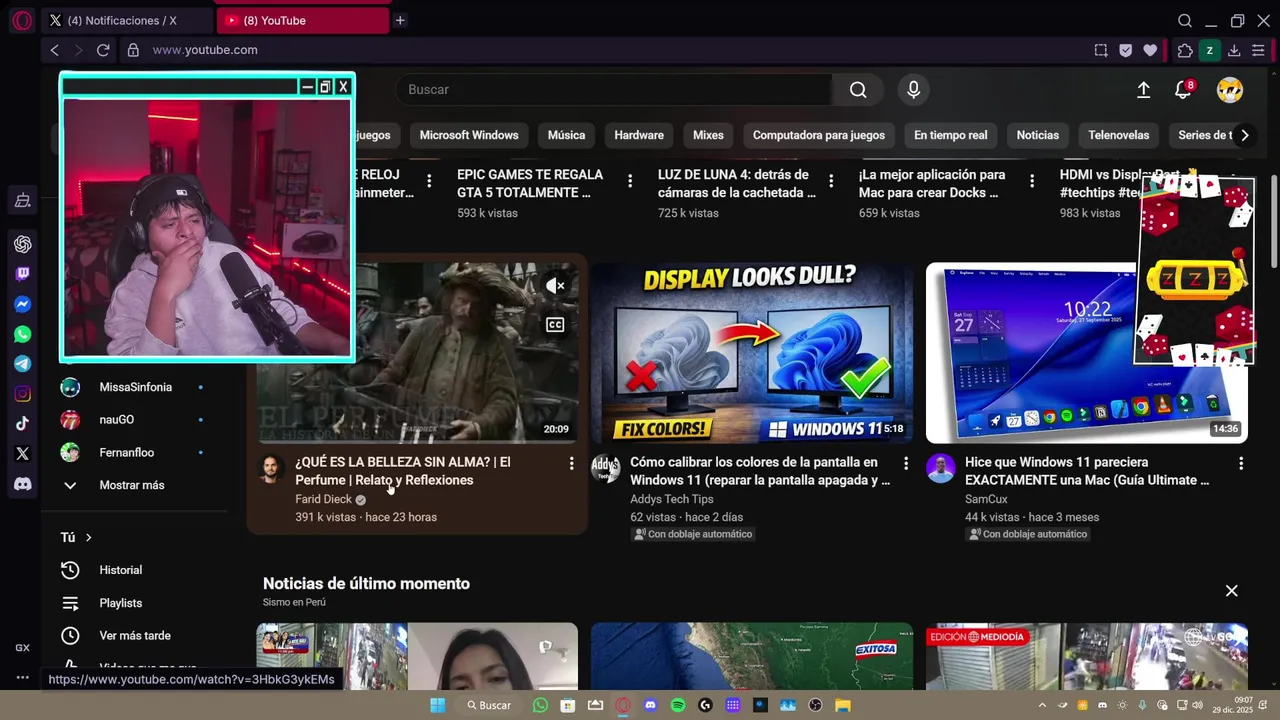The width and height of the screenshot is (1280, 720).
Task: Select the Microsoft Windows chip
Action: [469, 135]
